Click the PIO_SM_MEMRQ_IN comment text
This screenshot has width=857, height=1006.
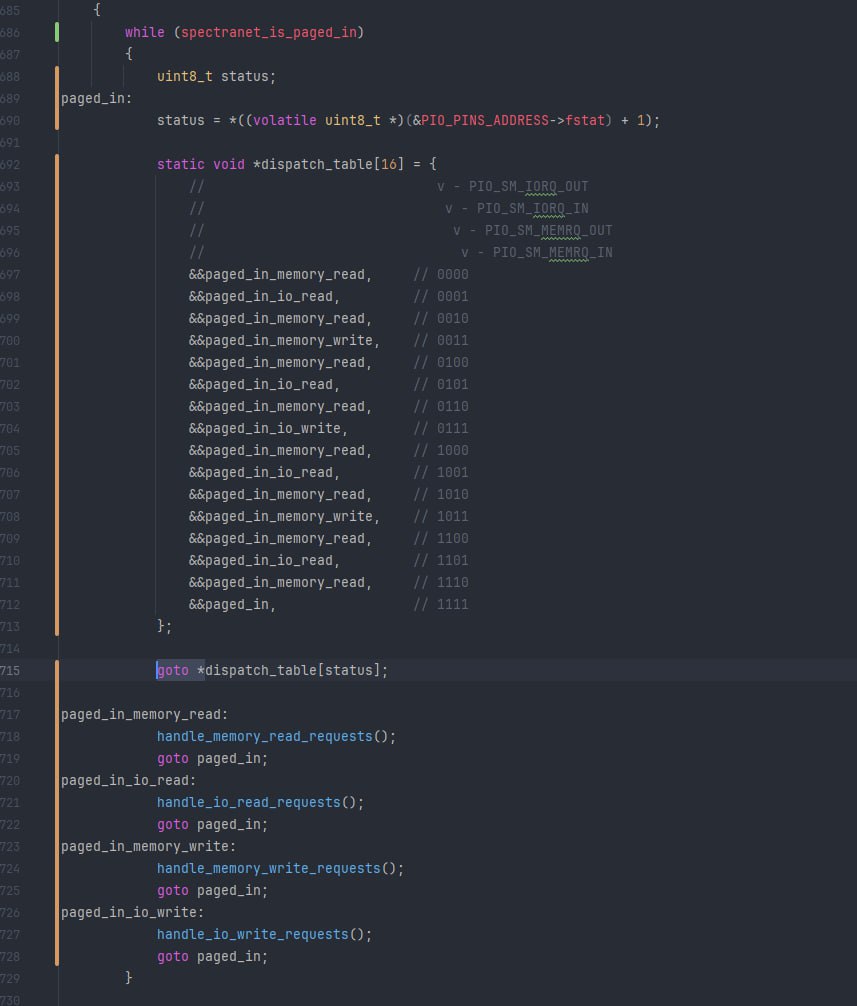tap(552, 253)
